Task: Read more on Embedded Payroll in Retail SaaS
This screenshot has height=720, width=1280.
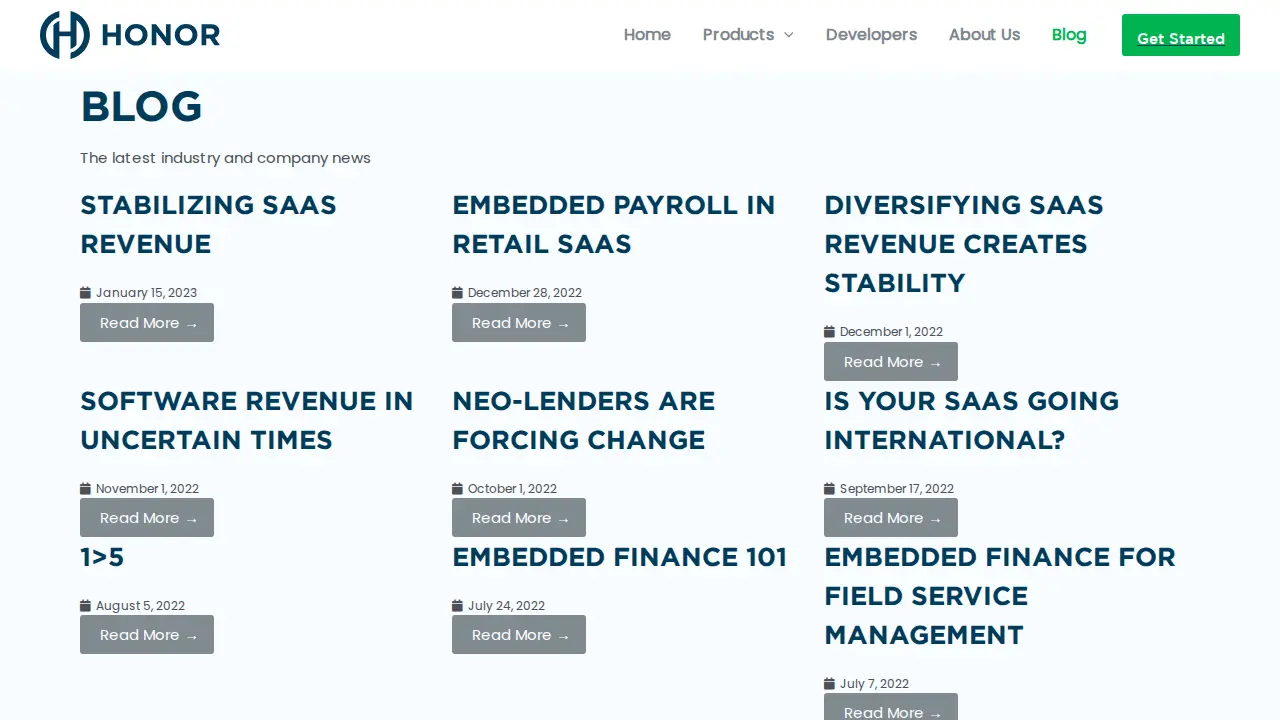Action: (x=519, y=323)
